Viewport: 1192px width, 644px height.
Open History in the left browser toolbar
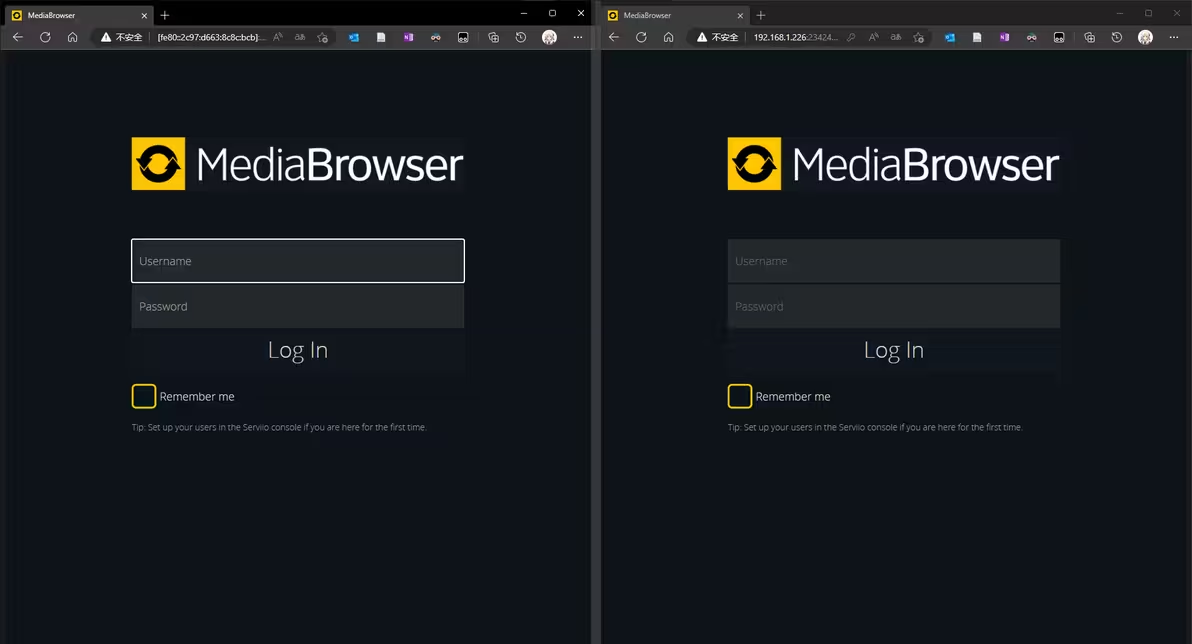521,37
